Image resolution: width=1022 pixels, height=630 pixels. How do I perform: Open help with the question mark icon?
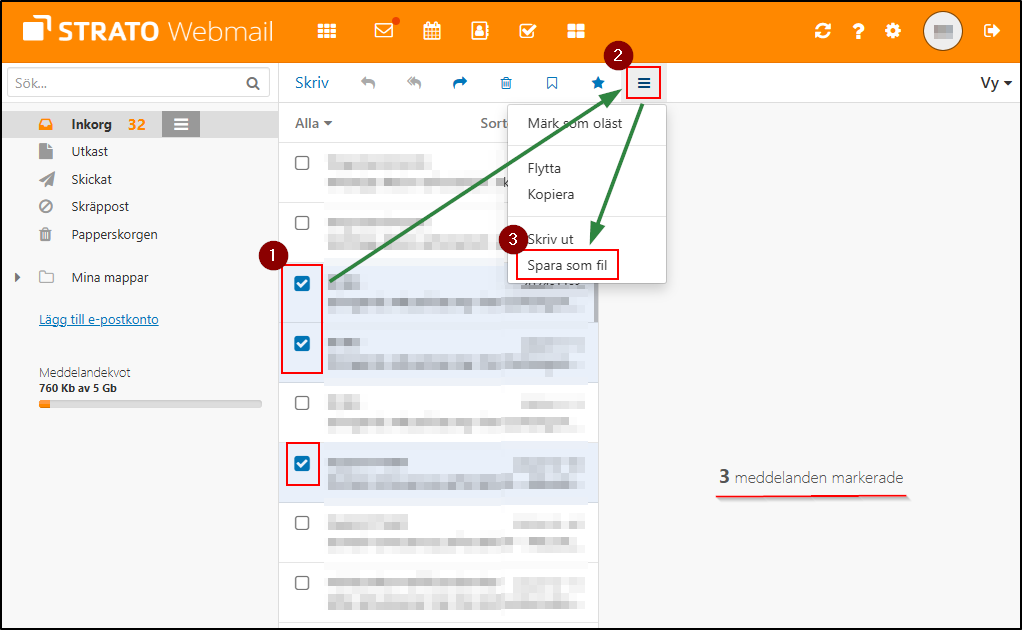(857, 31)
